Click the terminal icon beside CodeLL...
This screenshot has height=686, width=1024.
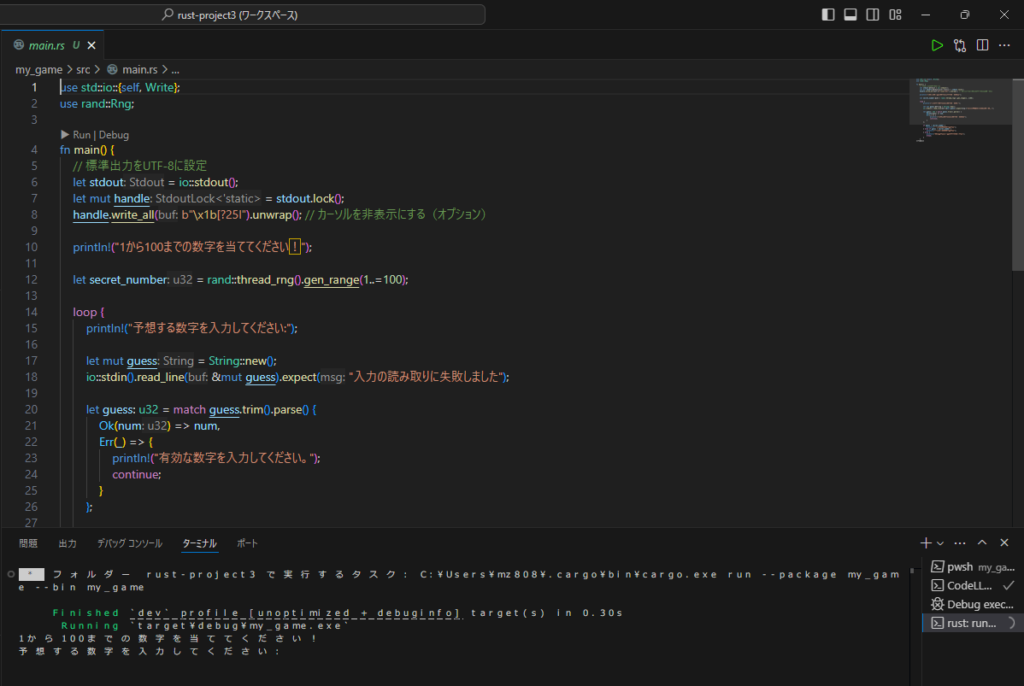pos(937,585)
